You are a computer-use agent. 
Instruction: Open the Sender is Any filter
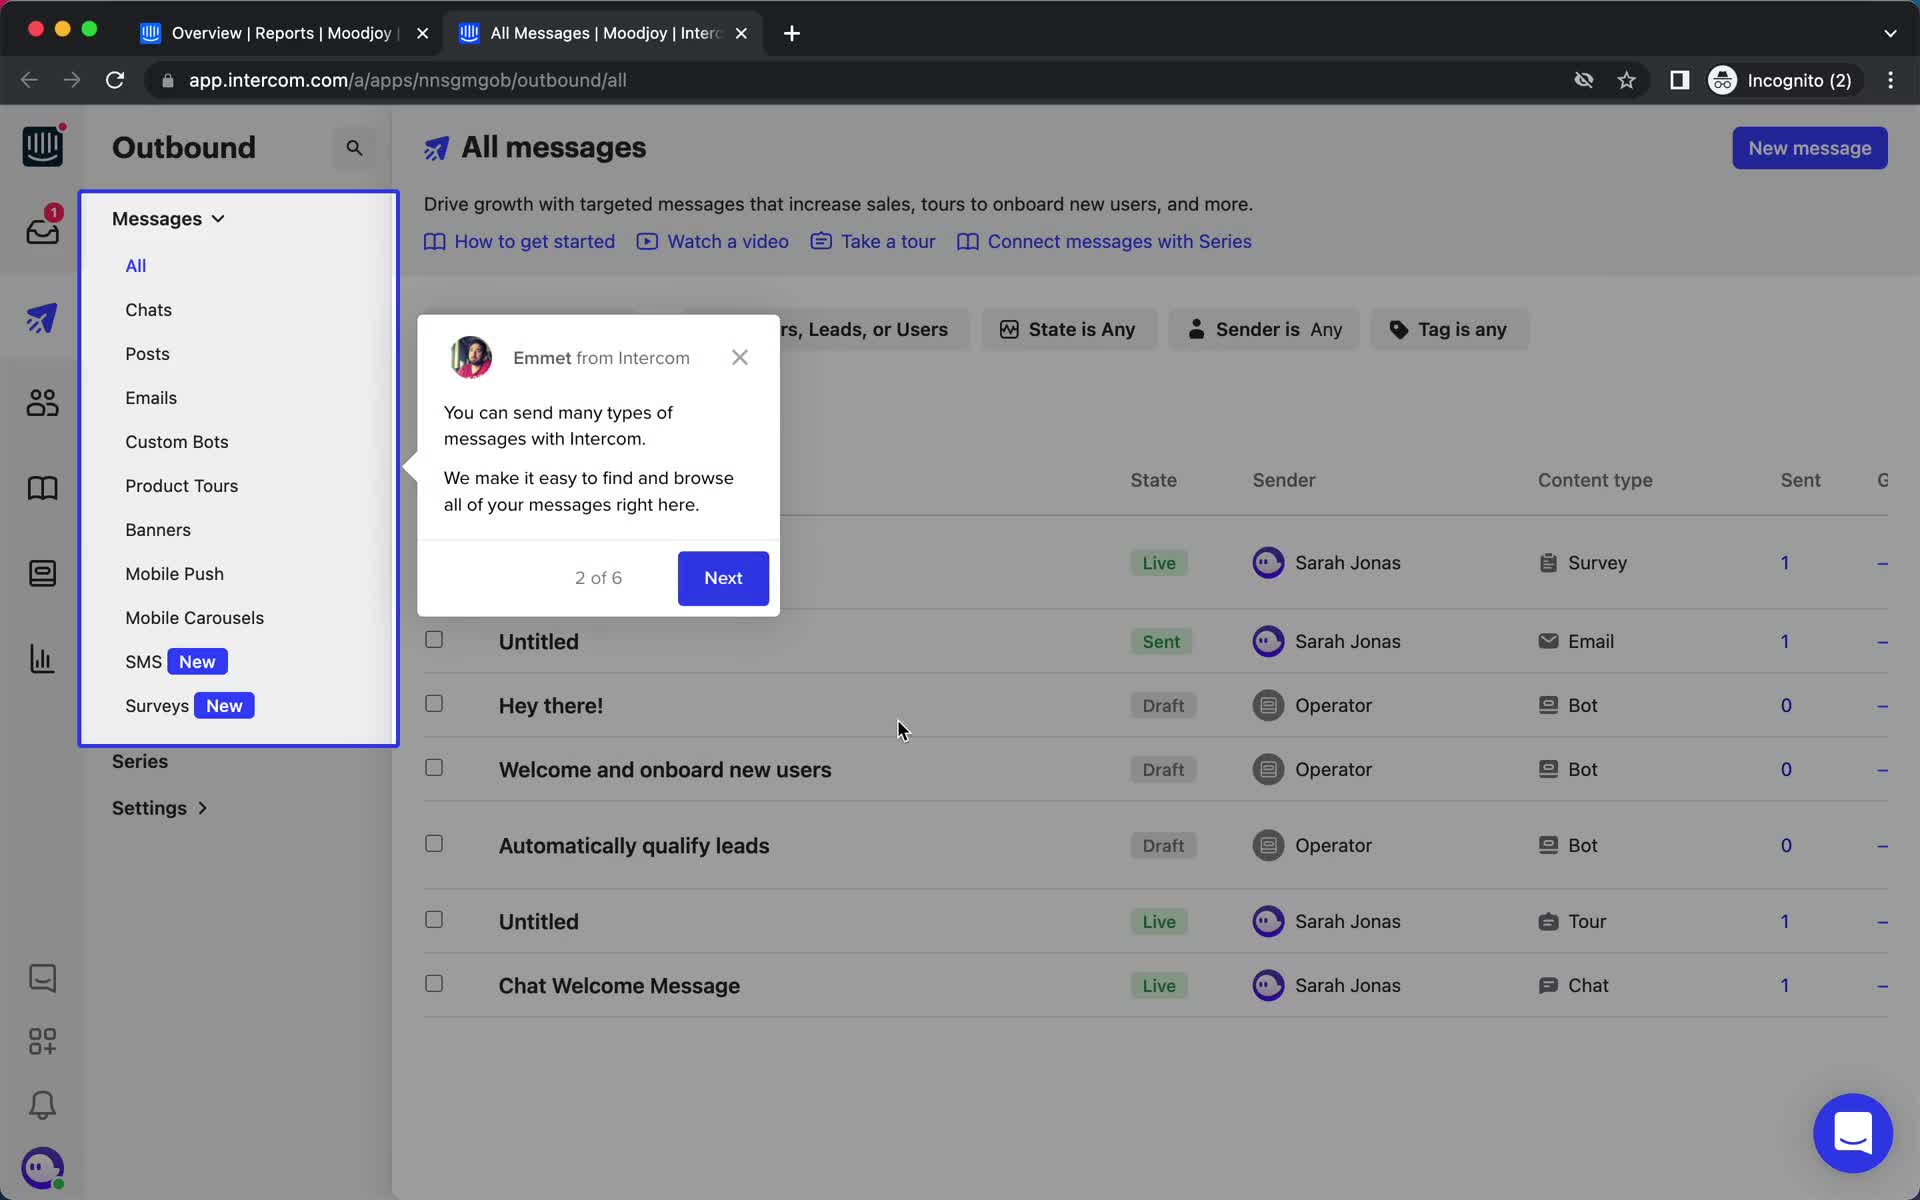click(x=1264, y=329)
